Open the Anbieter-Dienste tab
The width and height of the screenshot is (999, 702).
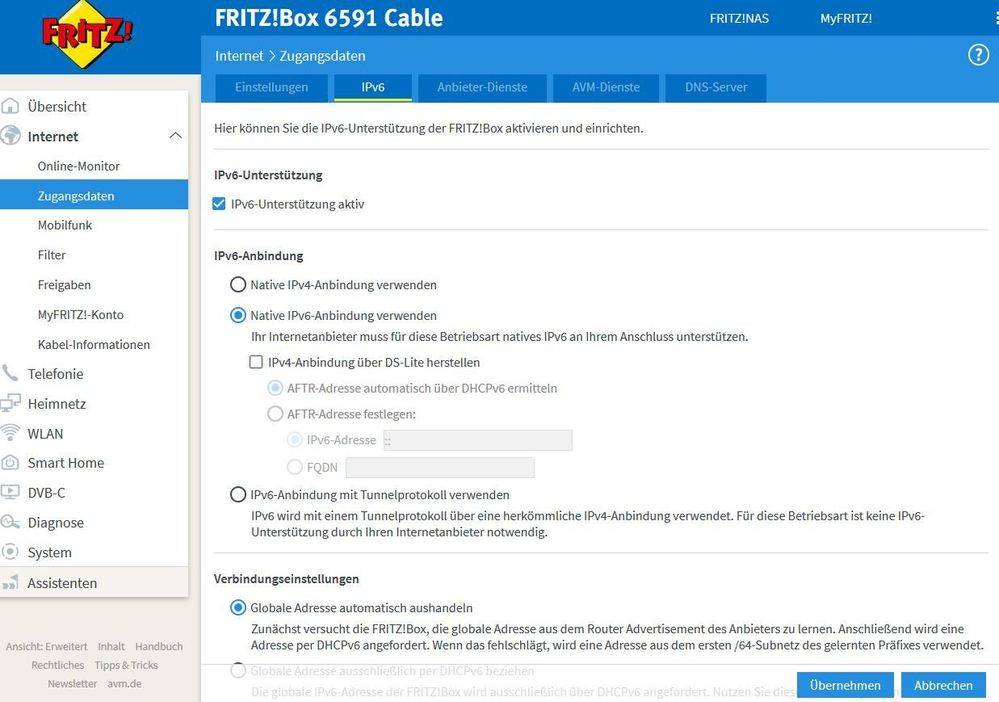pos(482,87)
